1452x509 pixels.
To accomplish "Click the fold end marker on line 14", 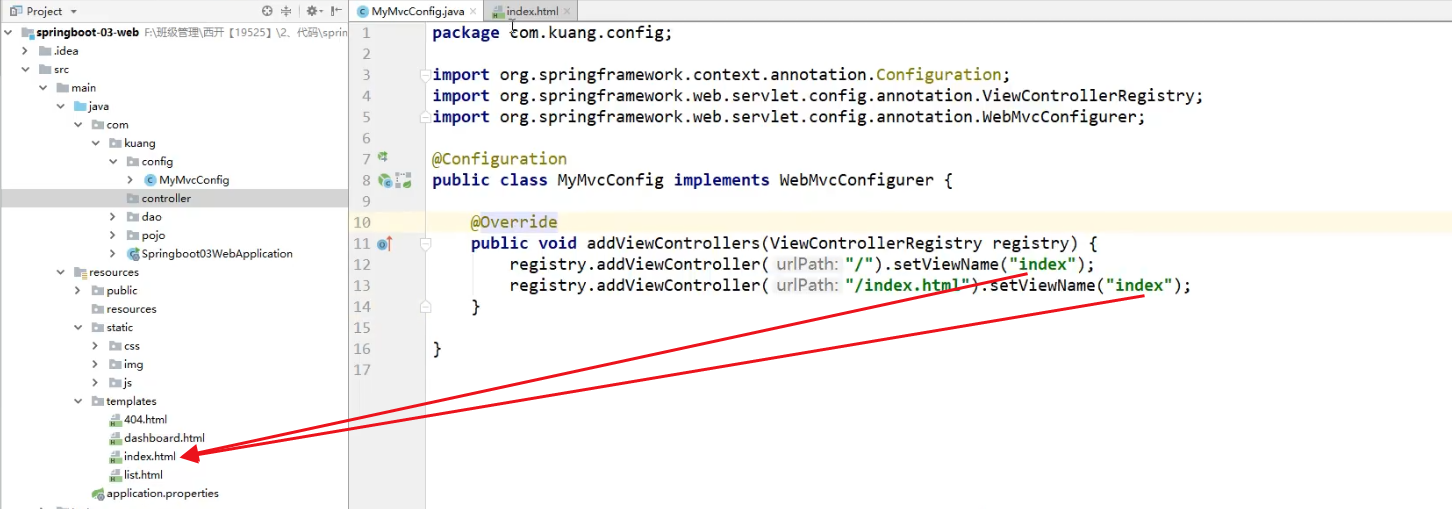I will tap(425, 306).
